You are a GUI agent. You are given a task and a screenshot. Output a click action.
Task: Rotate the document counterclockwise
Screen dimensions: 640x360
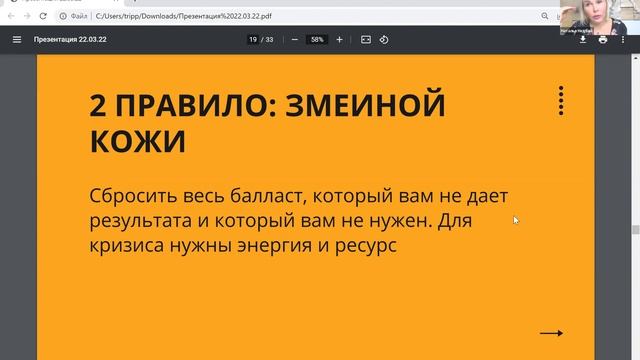pos(384,40)
